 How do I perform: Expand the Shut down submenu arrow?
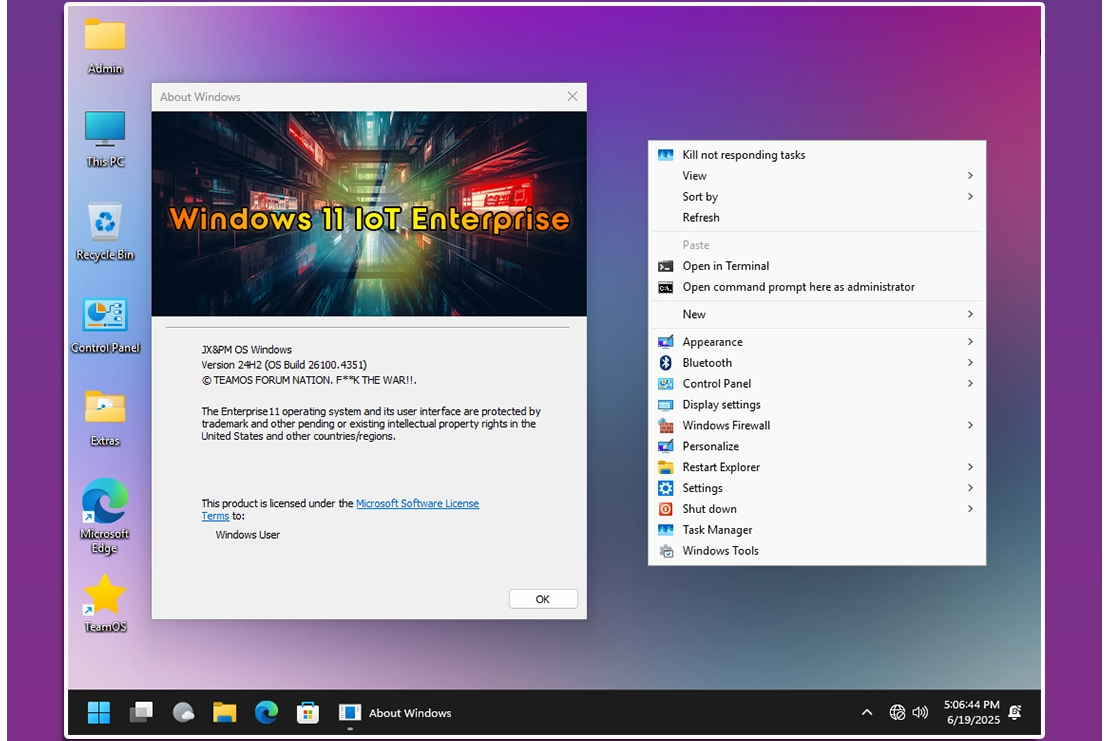point(970,509)
